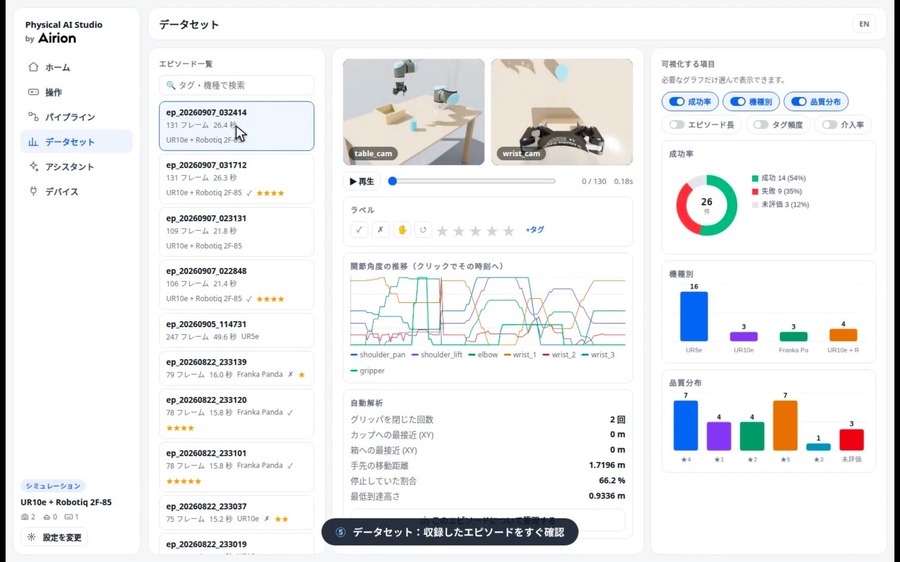900x562 pixels.
Task: Click the camera count icon in status
Action: click(x=25, y=517)
